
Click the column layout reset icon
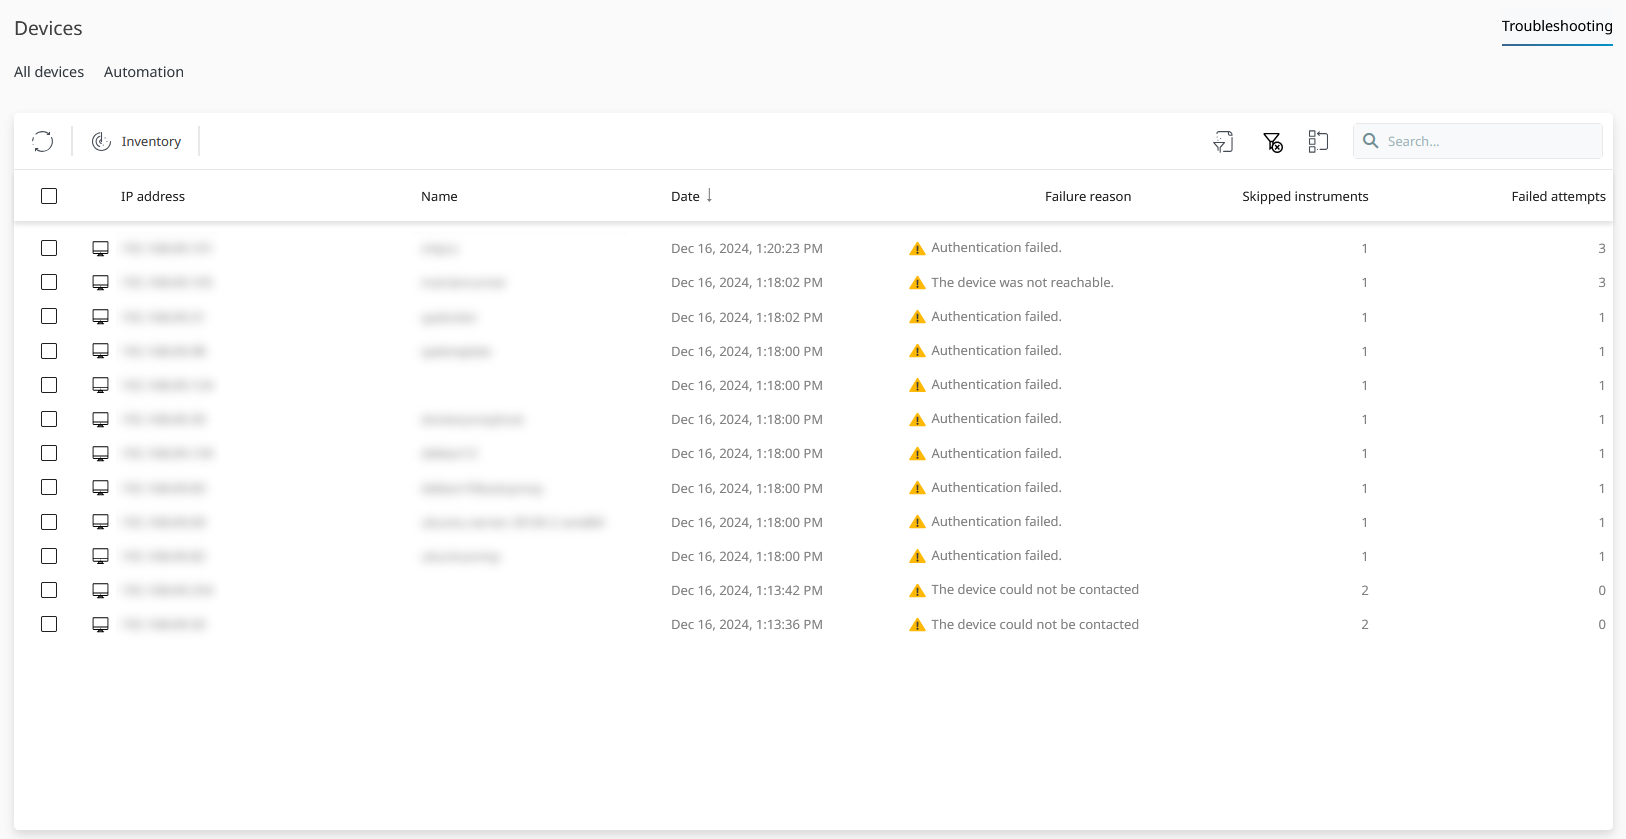tap(1318, 142)
